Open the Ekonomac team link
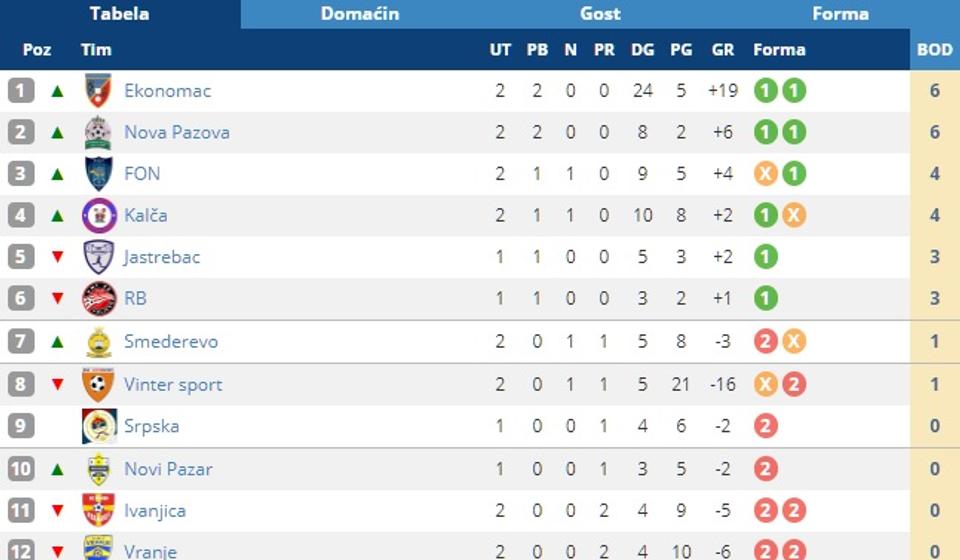Screen dimensions: 960x560 (x=167, y=91)
